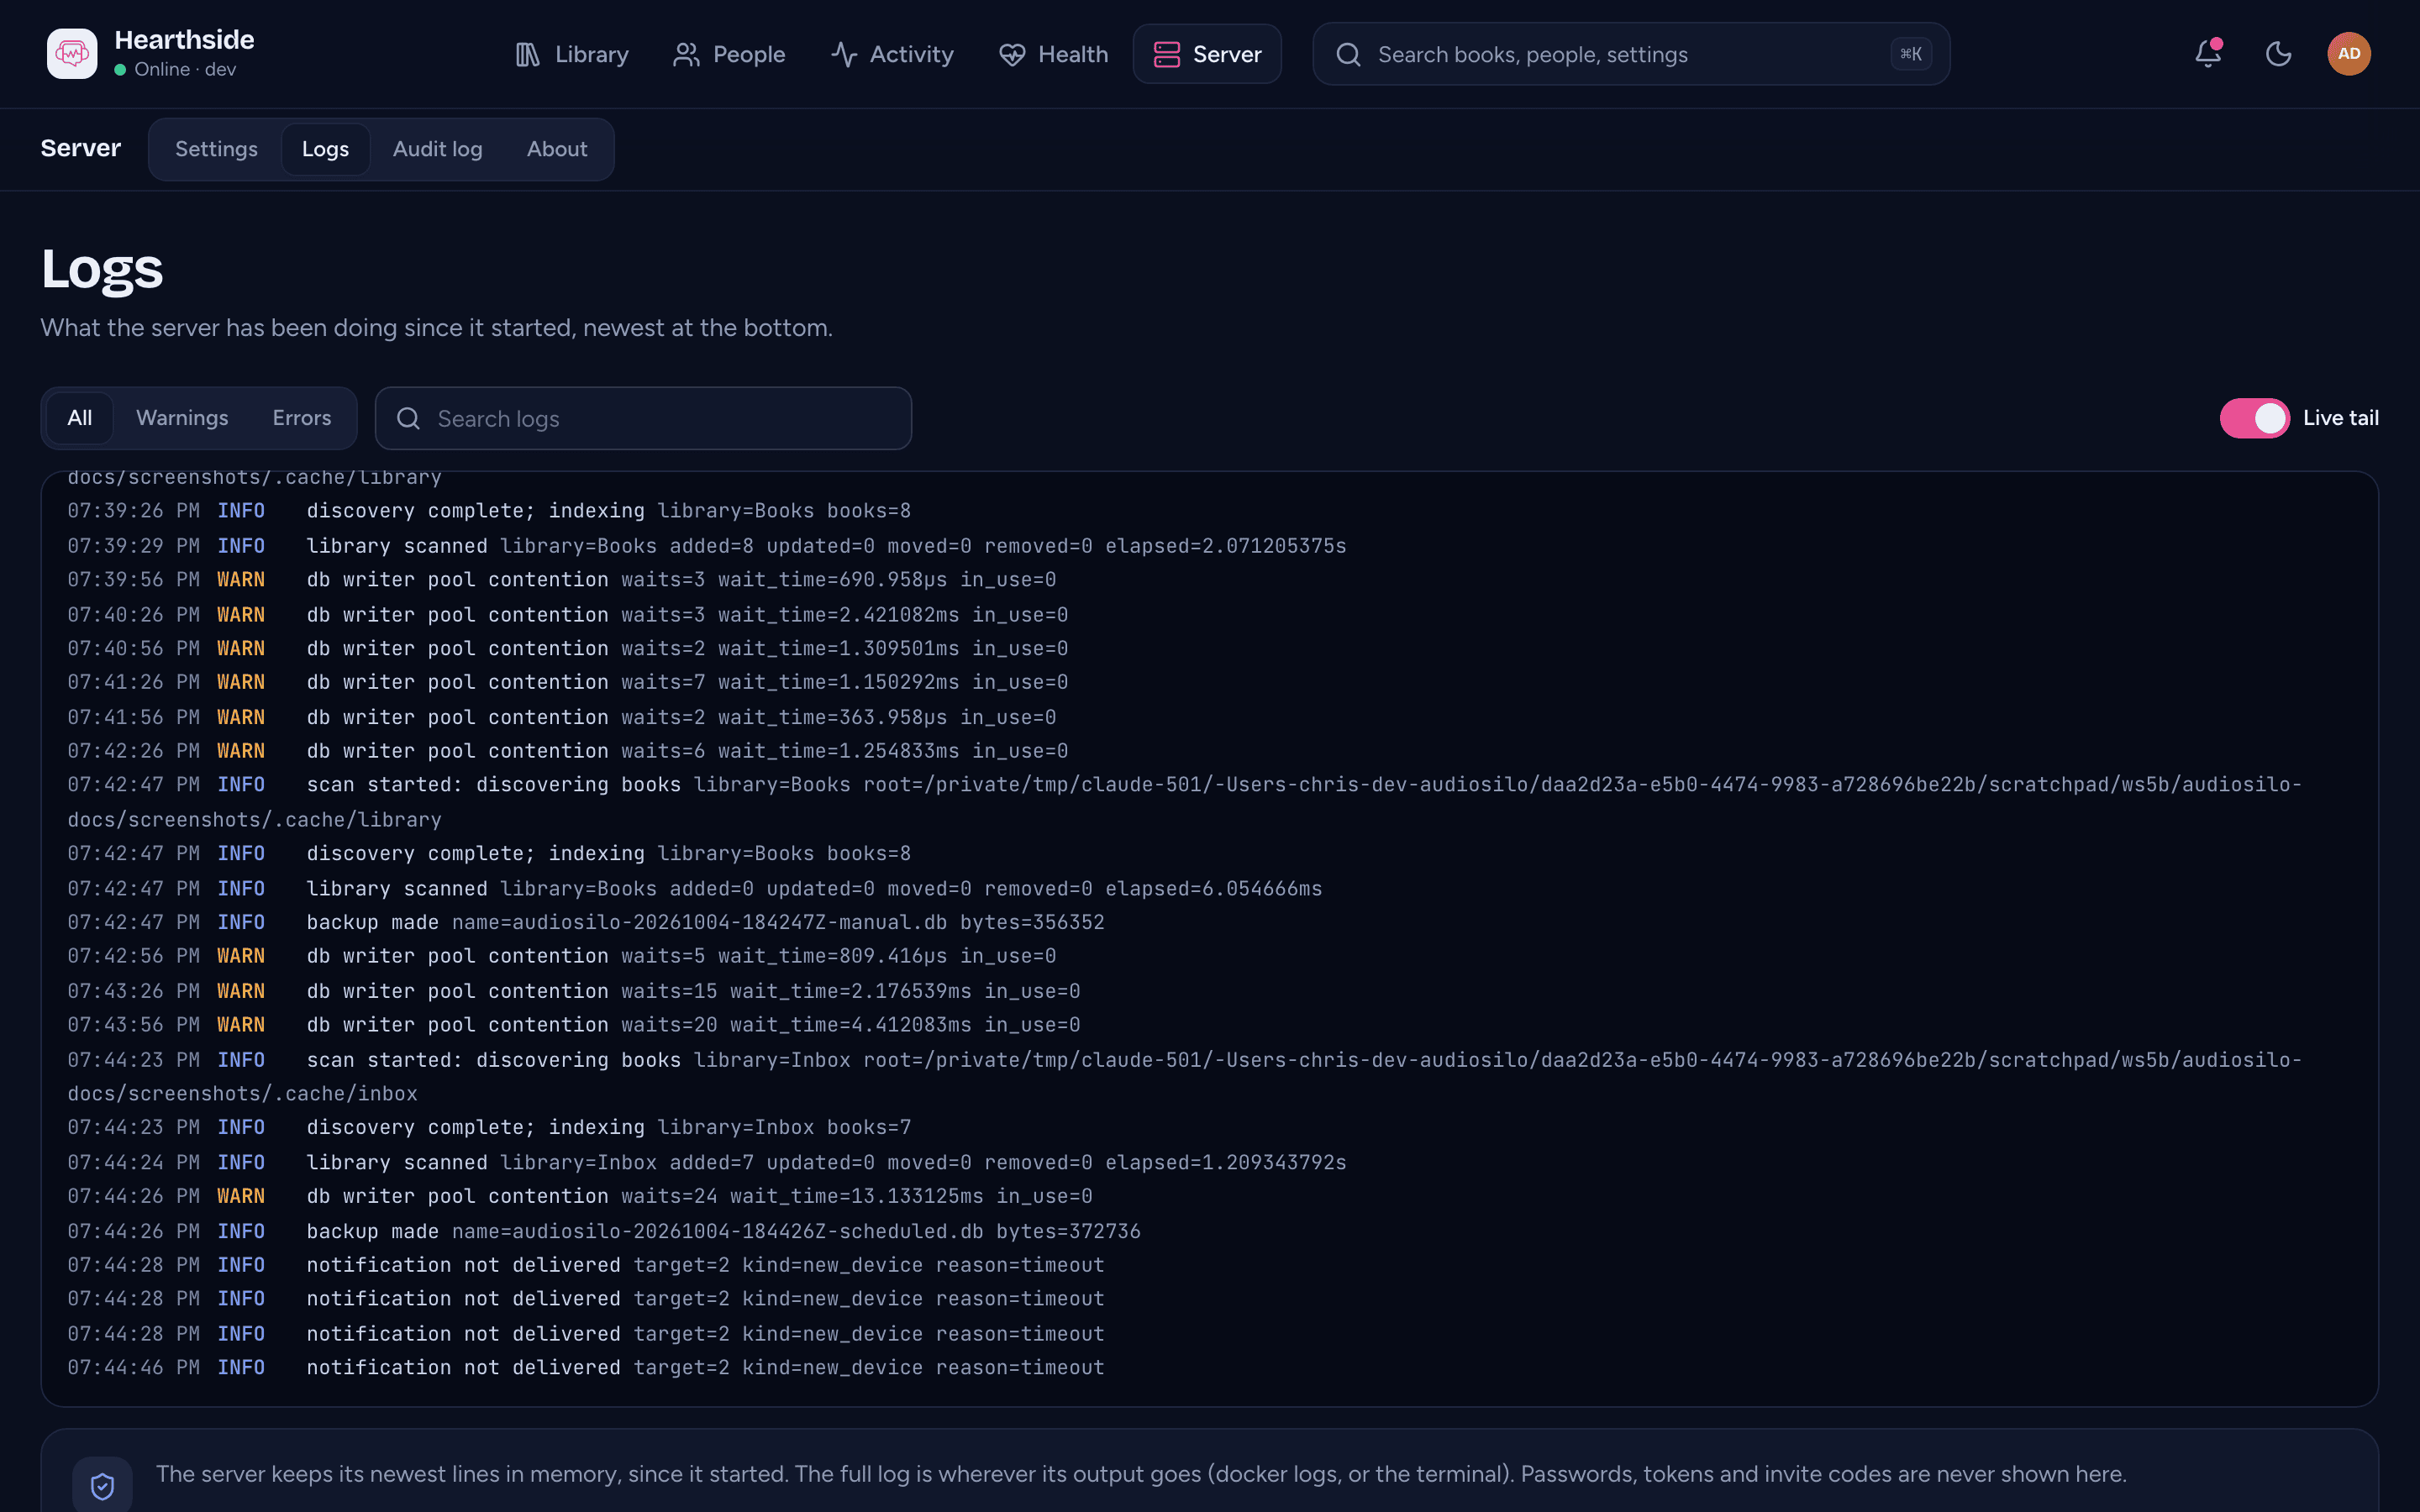Click the shield icon in the footer note
This screenshot has height=1512, width=2420.
[102, 1486]
